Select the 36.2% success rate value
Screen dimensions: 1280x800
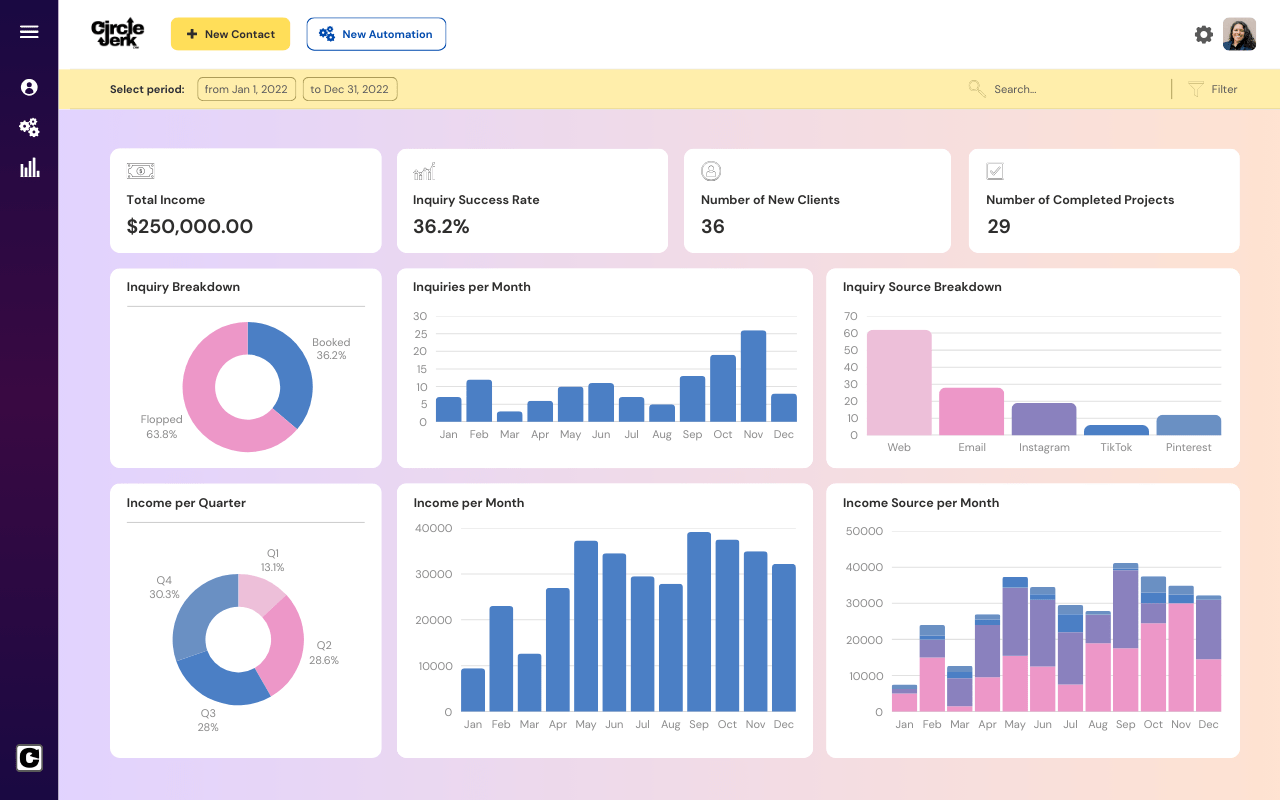pos(441,226)
